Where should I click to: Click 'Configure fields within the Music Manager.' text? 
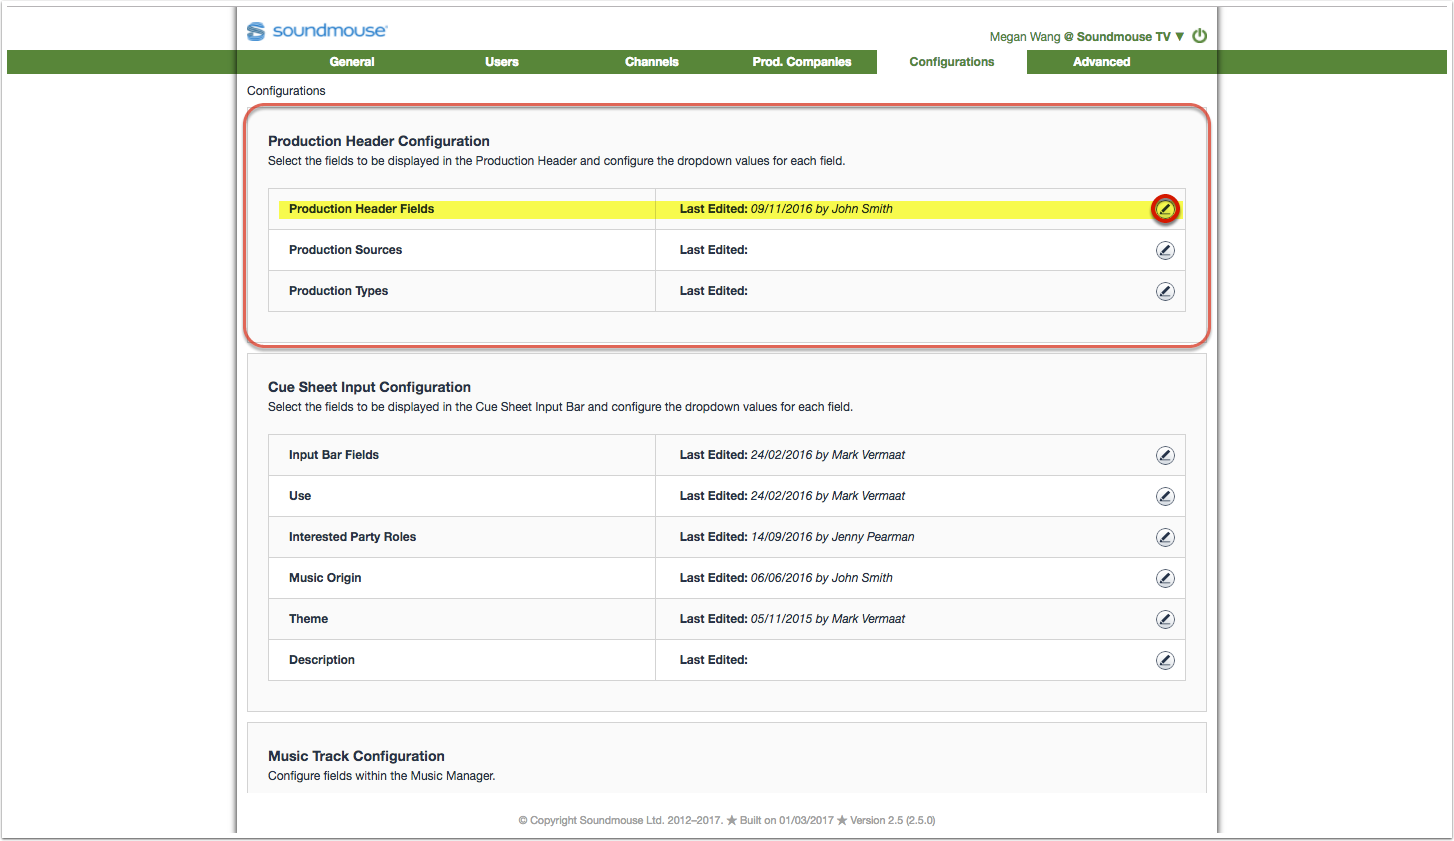[x=382, y=776]
